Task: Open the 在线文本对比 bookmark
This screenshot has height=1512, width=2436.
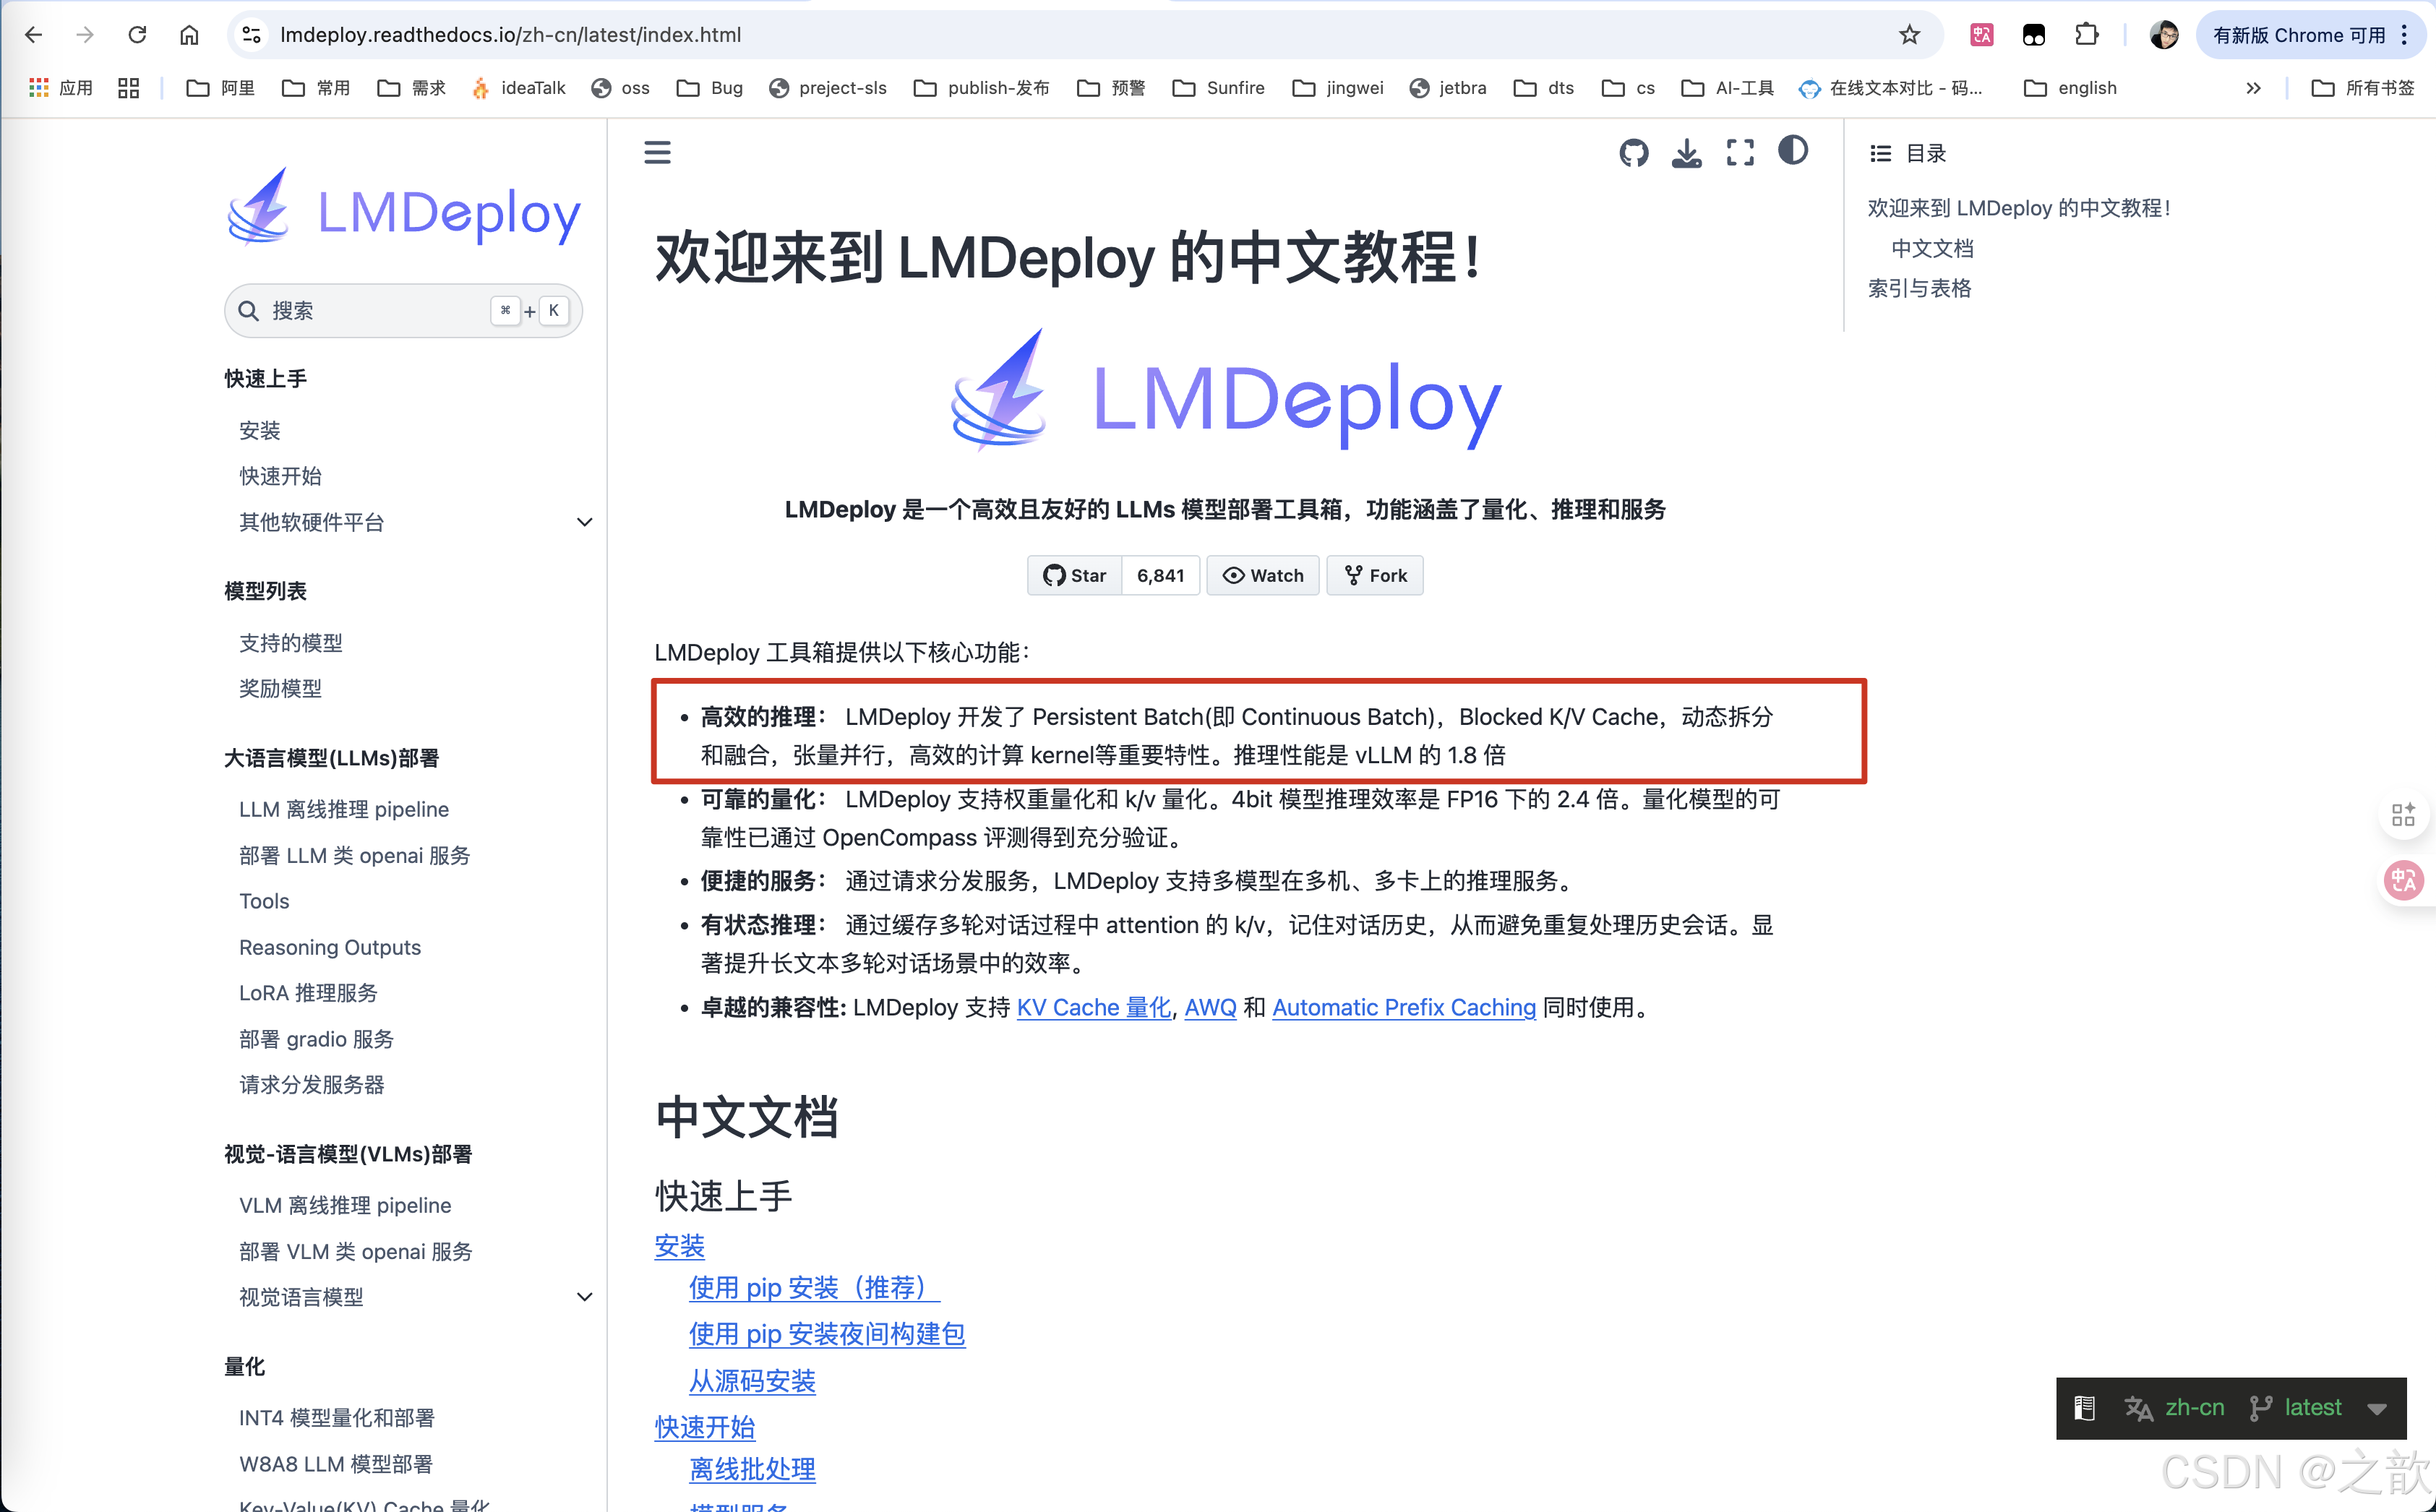Action: (x=1890, y=88)
